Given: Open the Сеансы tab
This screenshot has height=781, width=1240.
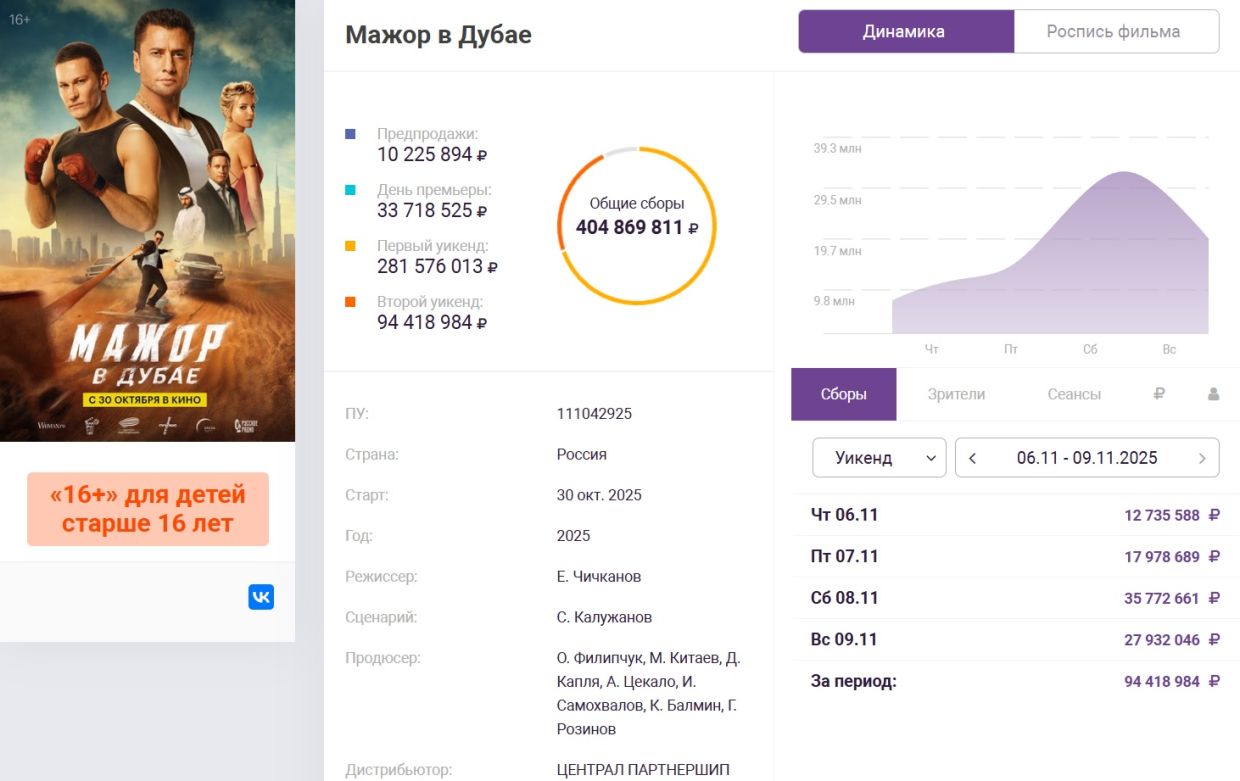Looking at the screenshot, I should (x=1074, y=394).
